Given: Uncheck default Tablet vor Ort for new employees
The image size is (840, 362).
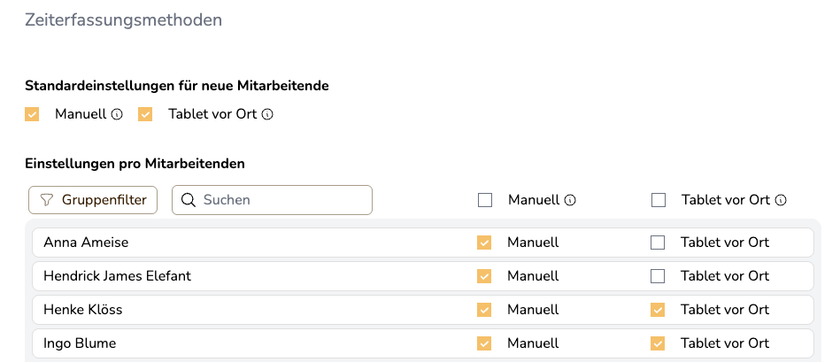Looking at the screenshot, I should 145,115.
